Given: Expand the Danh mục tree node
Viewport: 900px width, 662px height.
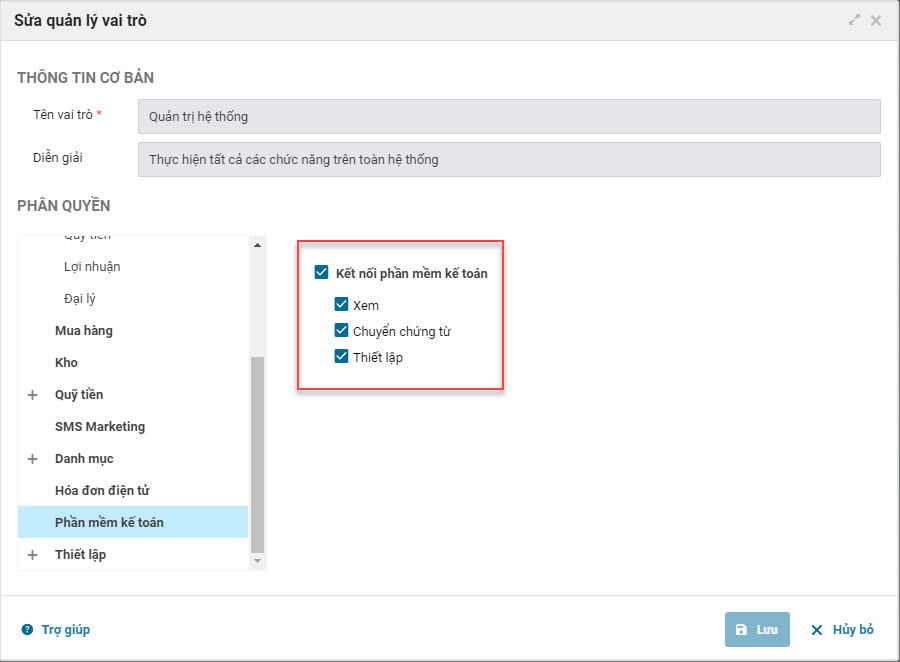Looking at the screenshot, I should 33,459.
